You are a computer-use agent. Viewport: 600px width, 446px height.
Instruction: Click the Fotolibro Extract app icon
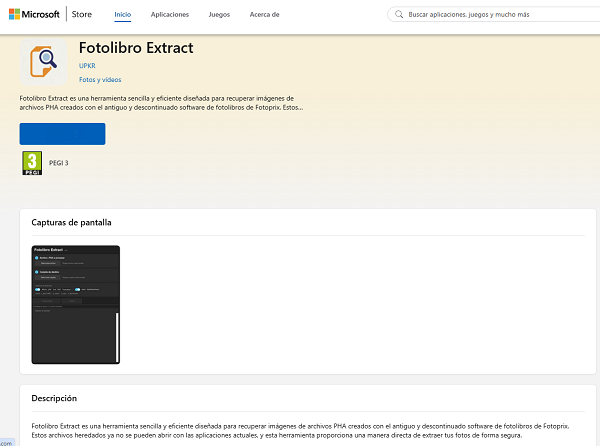(x=43, y=62)
